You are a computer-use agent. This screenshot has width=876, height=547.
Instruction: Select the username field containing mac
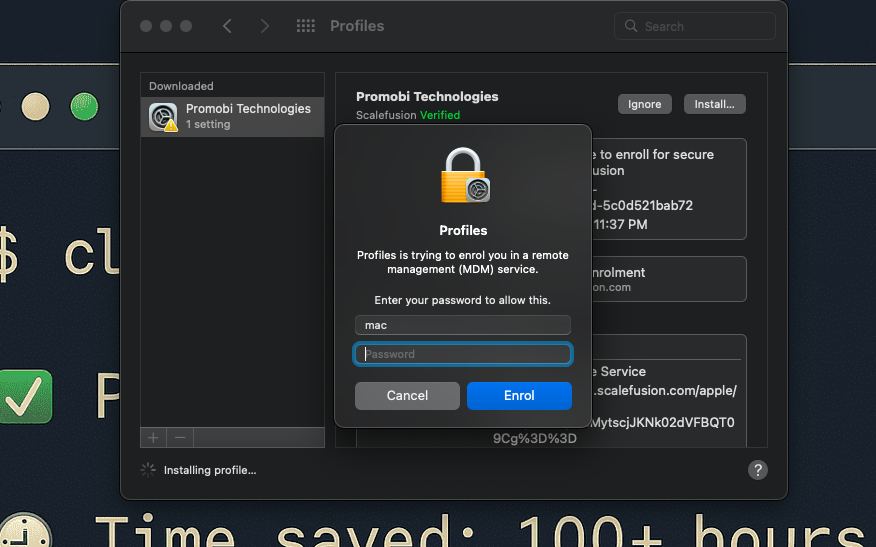click(463, 325)
